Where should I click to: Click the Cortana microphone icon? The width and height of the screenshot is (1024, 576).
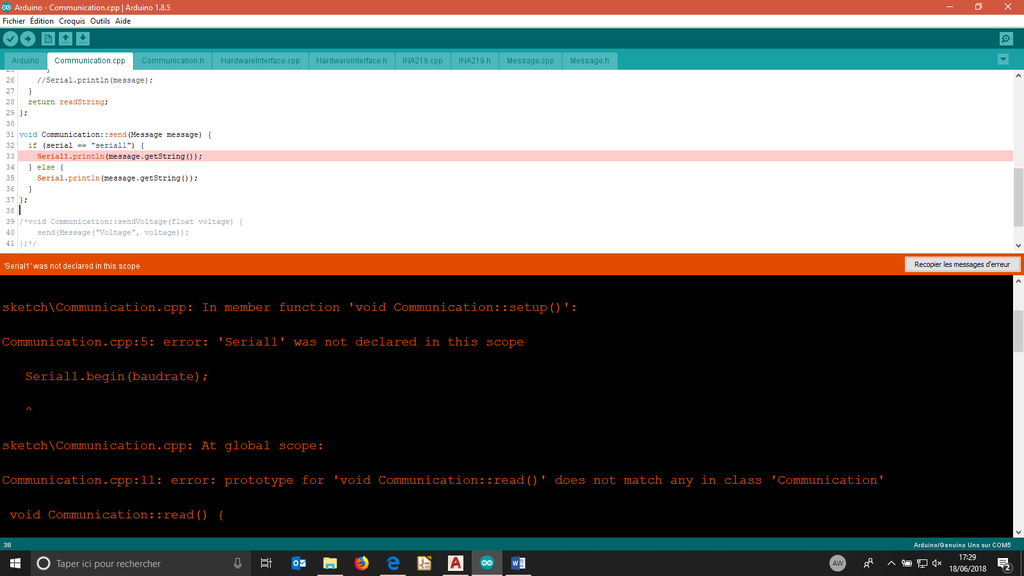[238, 563]
